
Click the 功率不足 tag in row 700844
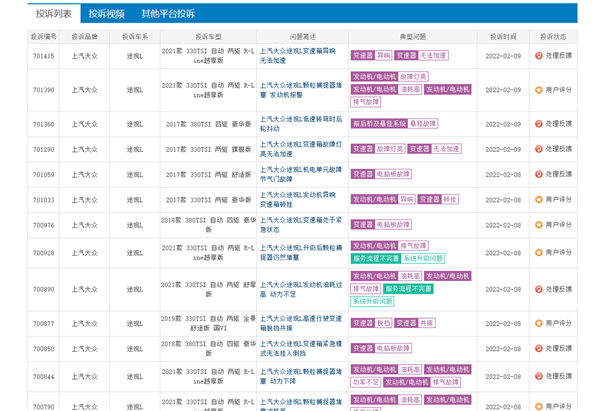pos(365,382)
